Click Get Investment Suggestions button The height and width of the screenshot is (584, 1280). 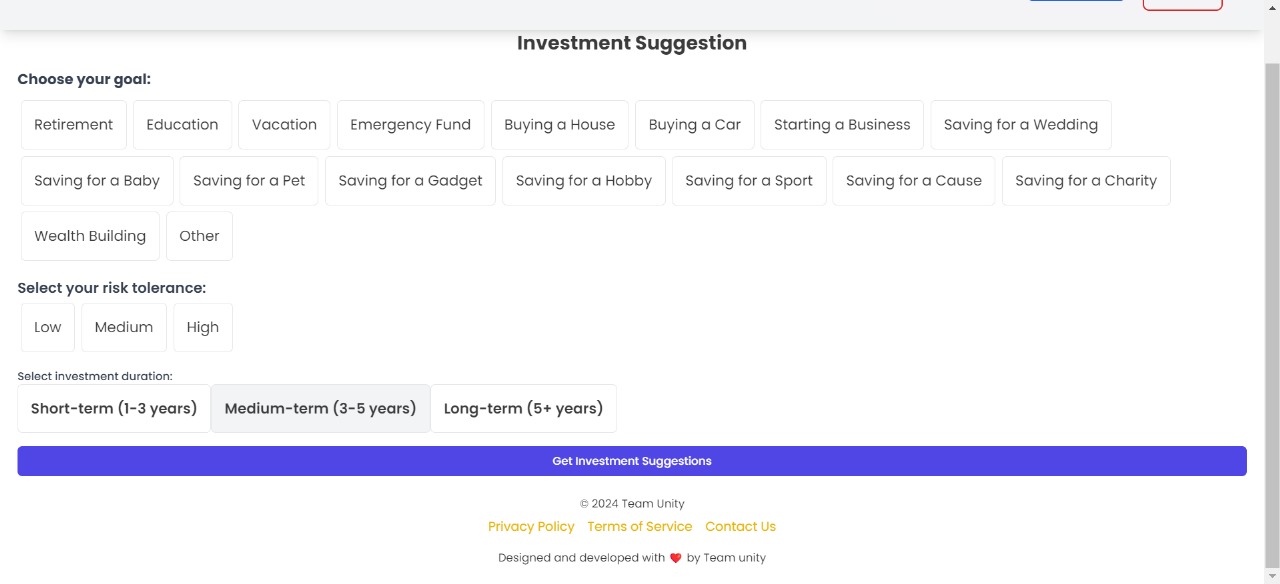pyautogui.click(x=632, y=461)
